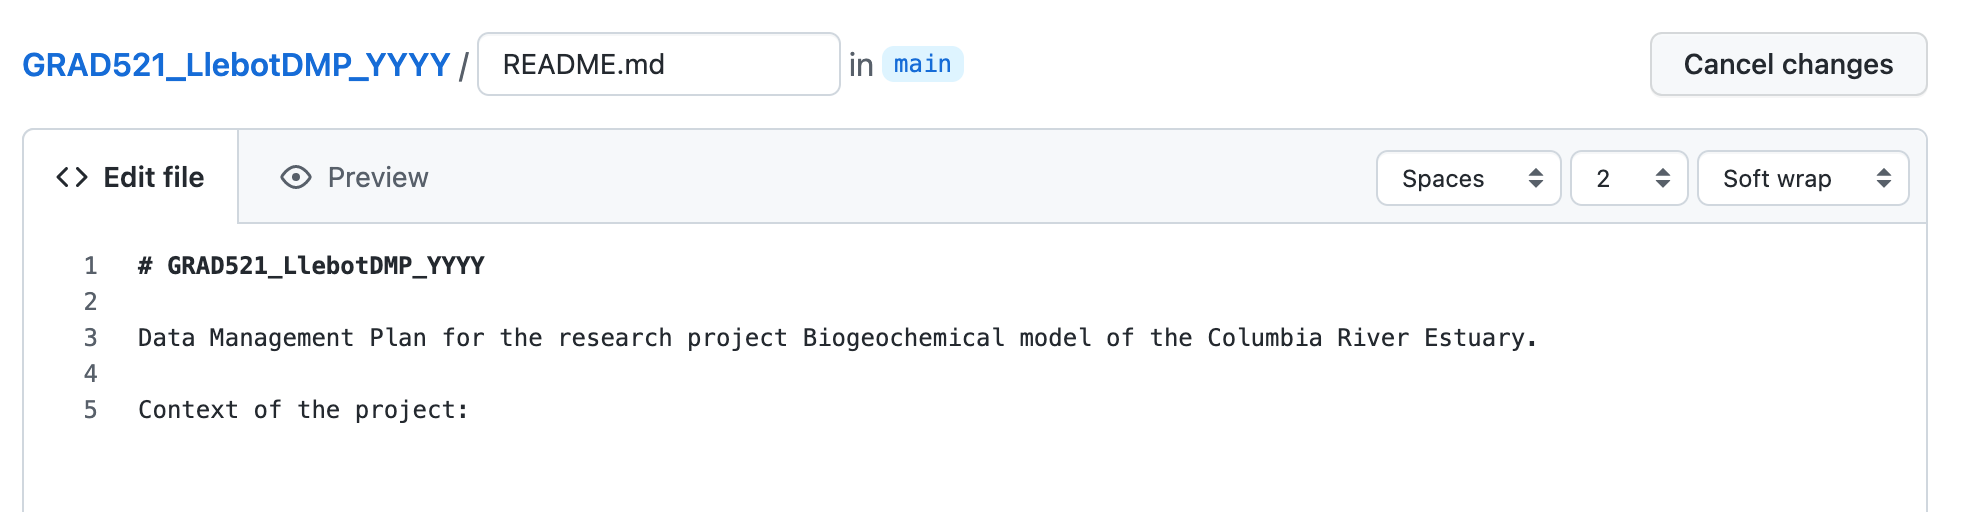The width and height of the screenshot is (1962, 512).
Task: Click the Data Management Plan text on line 3
Action: pyautogui.click(x=245, y=338)
